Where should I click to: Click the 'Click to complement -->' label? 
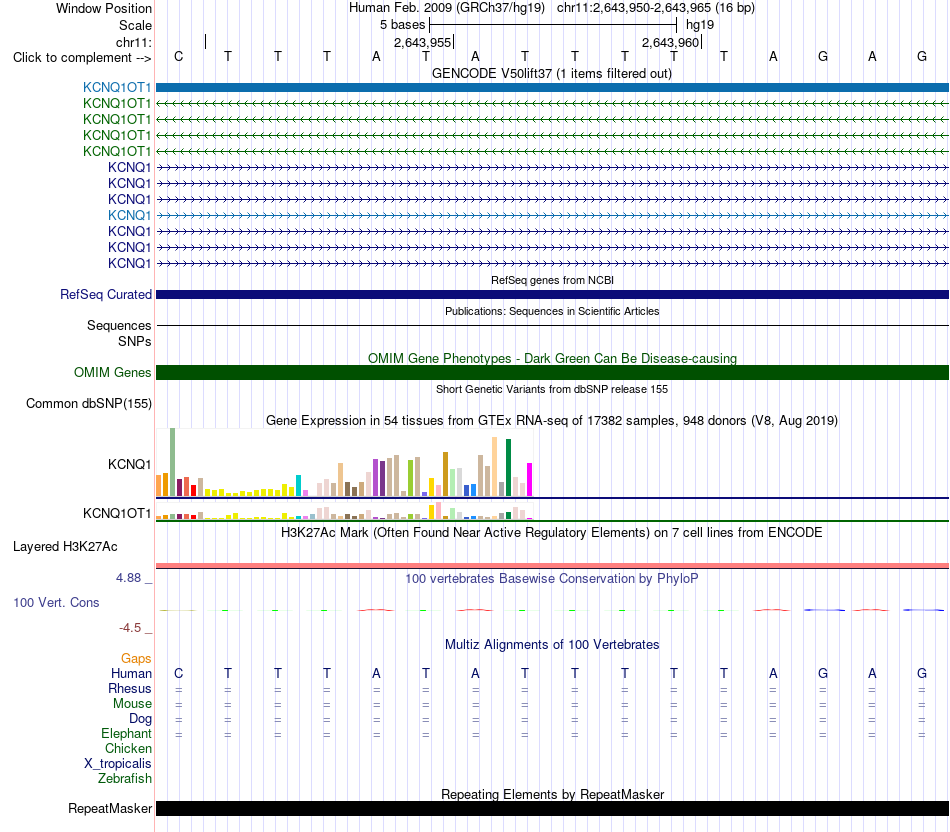coord(82,58)
